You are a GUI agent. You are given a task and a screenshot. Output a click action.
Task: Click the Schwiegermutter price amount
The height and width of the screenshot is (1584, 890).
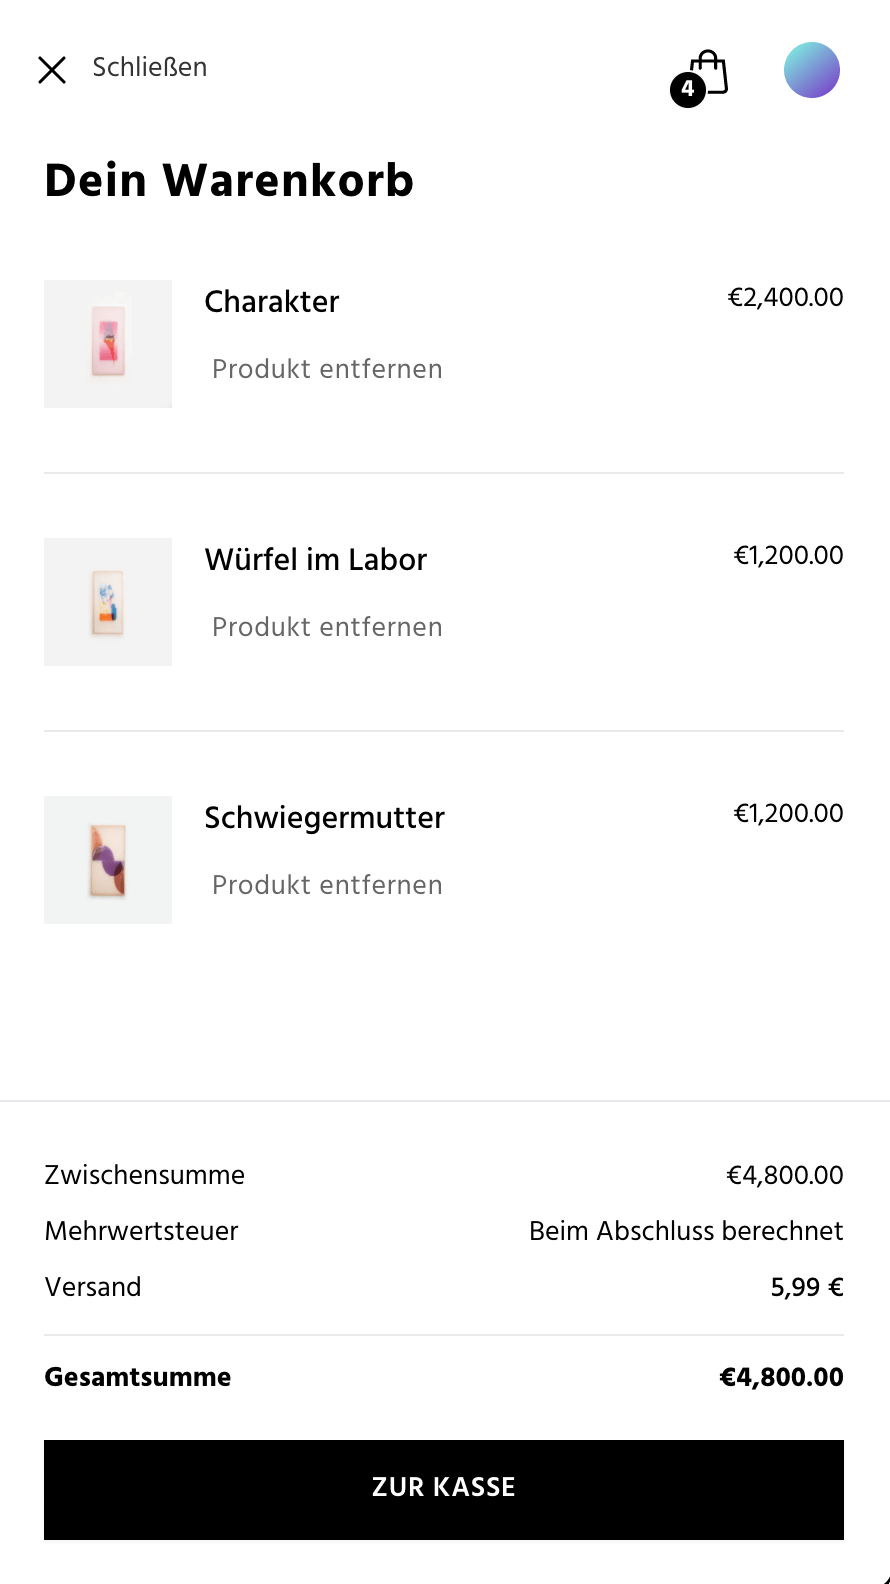point(788,813)
